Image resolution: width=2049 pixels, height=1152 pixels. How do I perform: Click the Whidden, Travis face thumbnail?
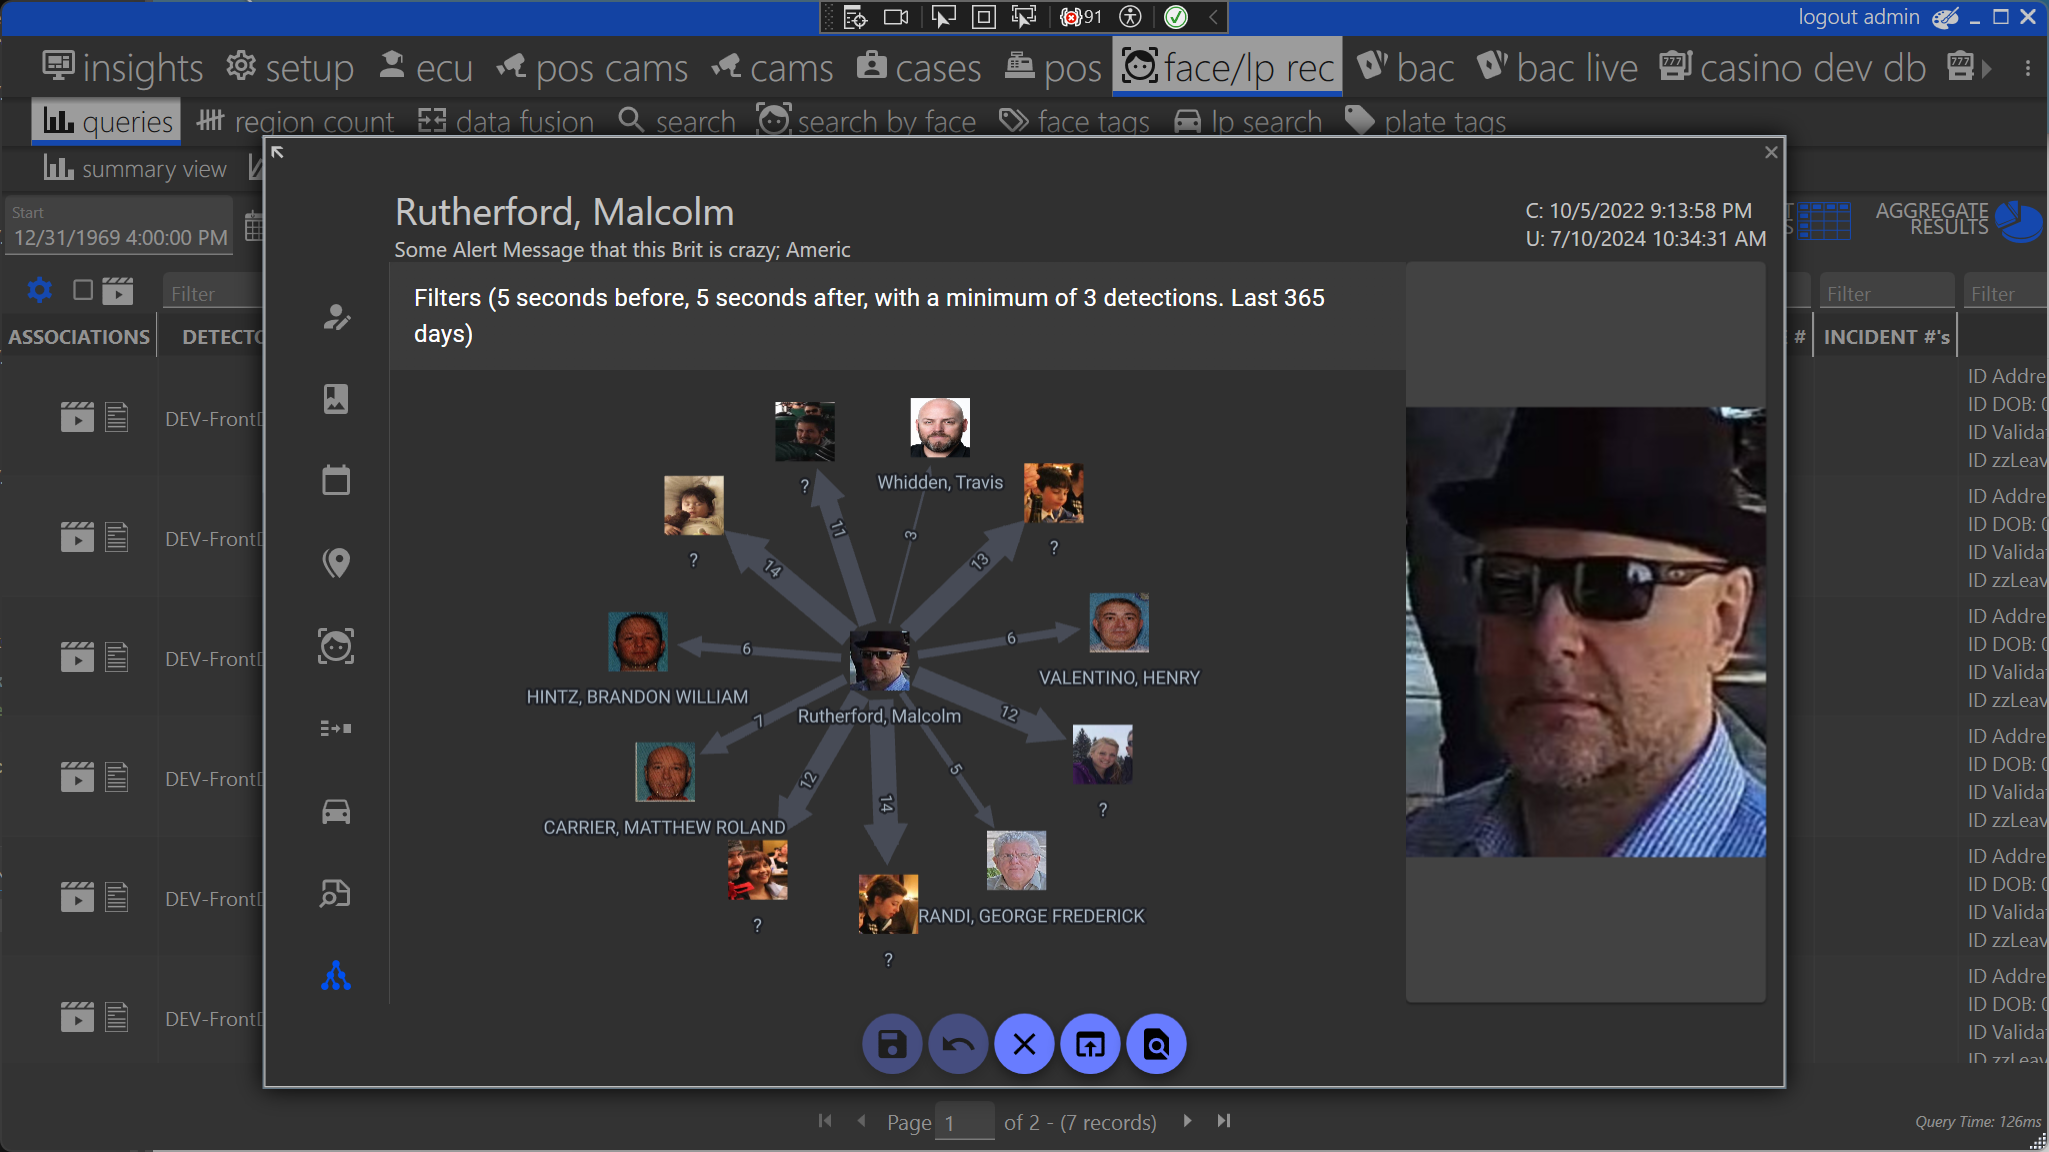[939, 428]
